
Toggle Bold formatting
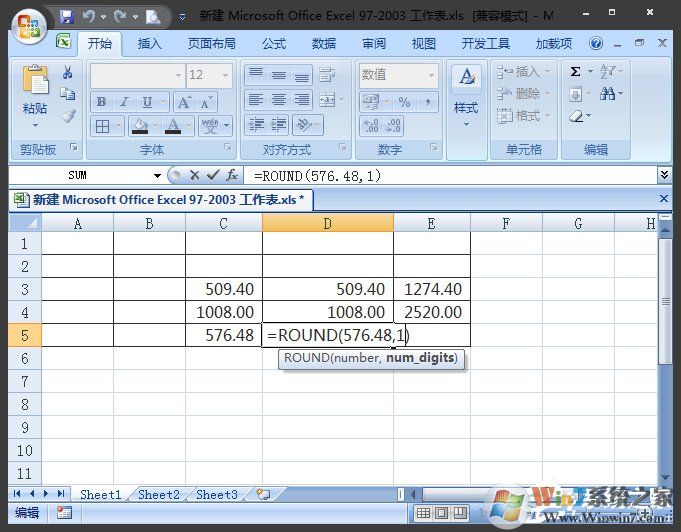(101, 102)
